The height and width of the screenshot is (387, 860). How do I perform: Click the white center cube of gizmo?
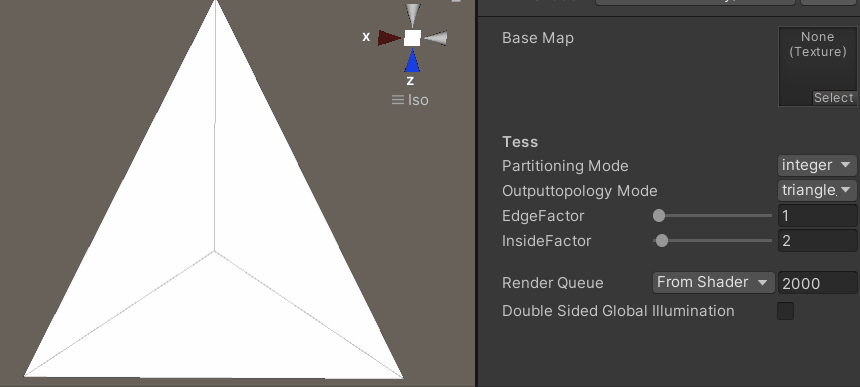tap(412, 38)
